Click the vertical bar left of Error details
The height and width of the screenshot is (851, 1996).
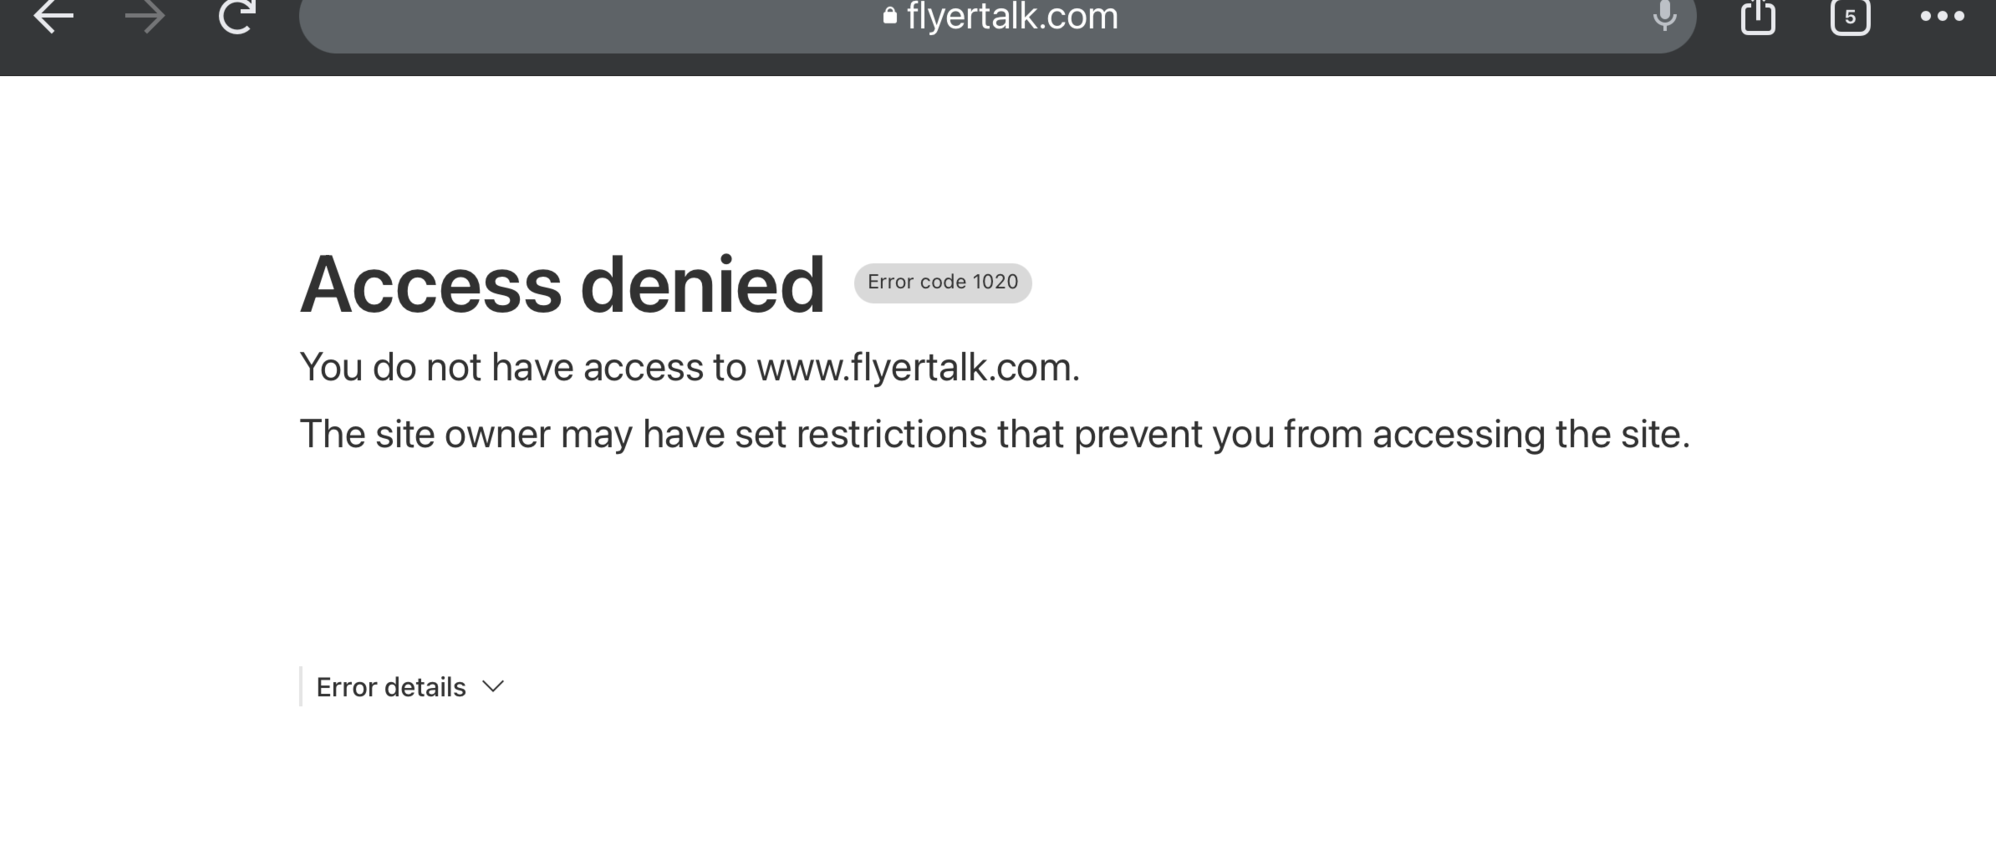tap(301, 687)
